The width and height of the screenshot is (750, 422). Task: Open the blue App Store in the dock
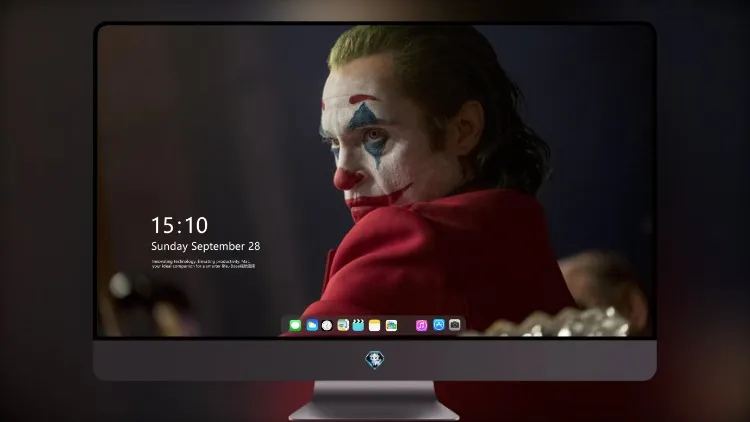[x=439, y=325]
